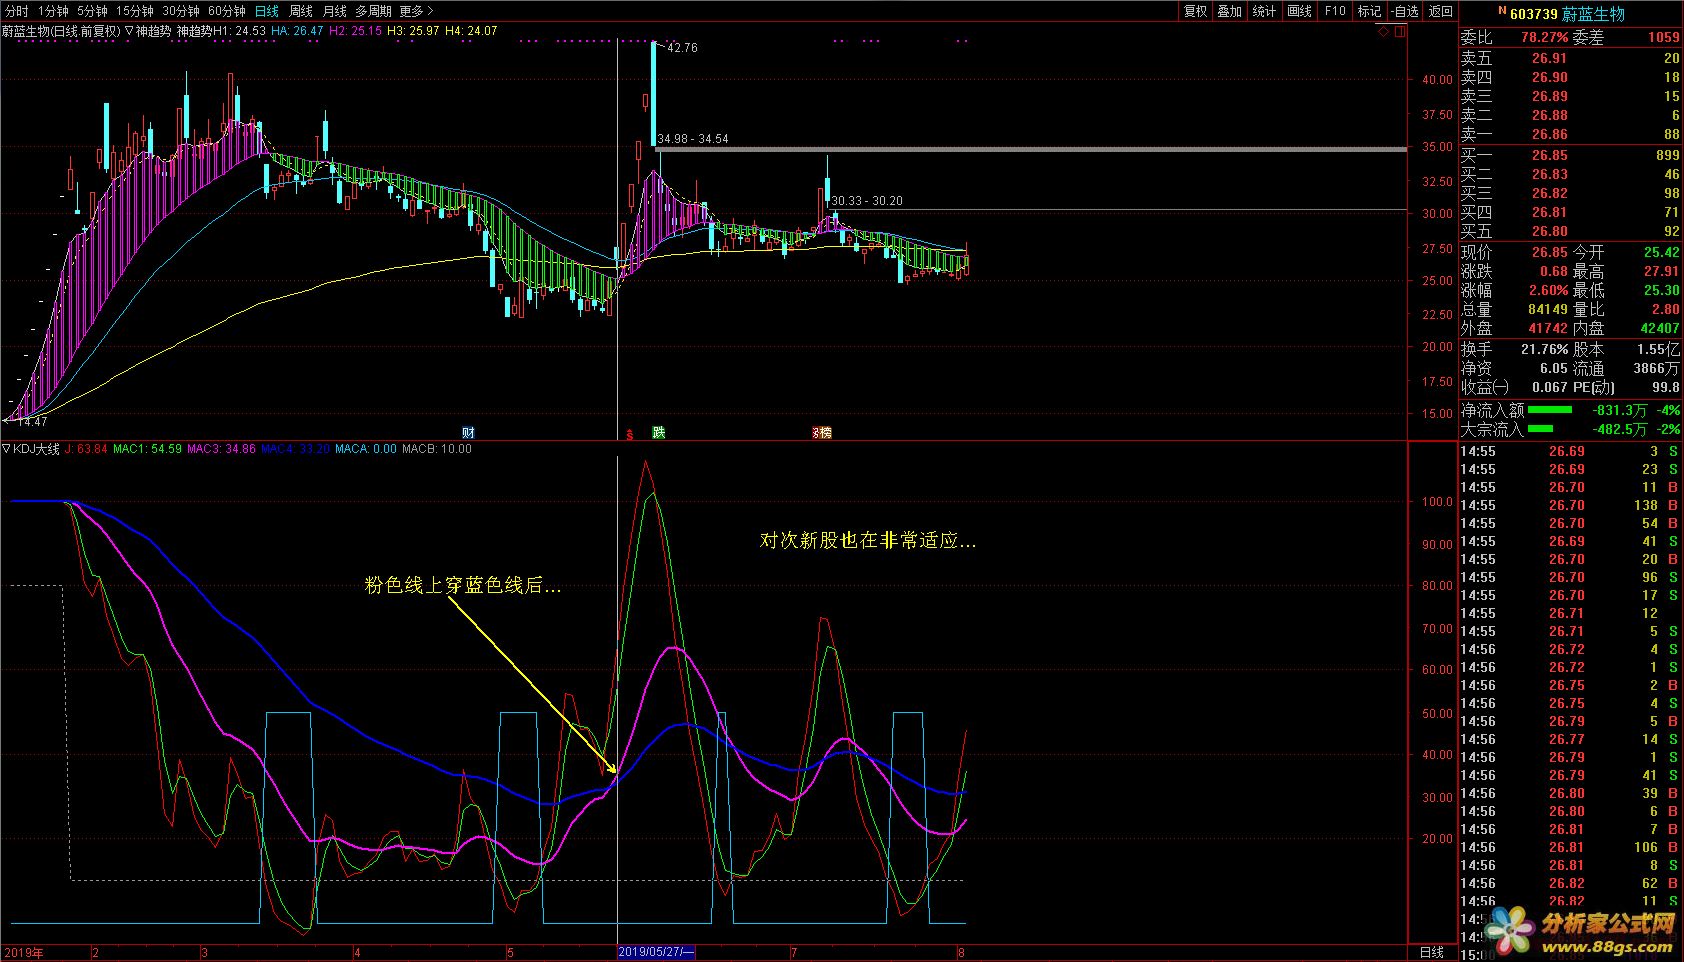Select the 5分钟 period tab
The height and width of the screenshot is (962, 1684).
(x=92, y=11)
